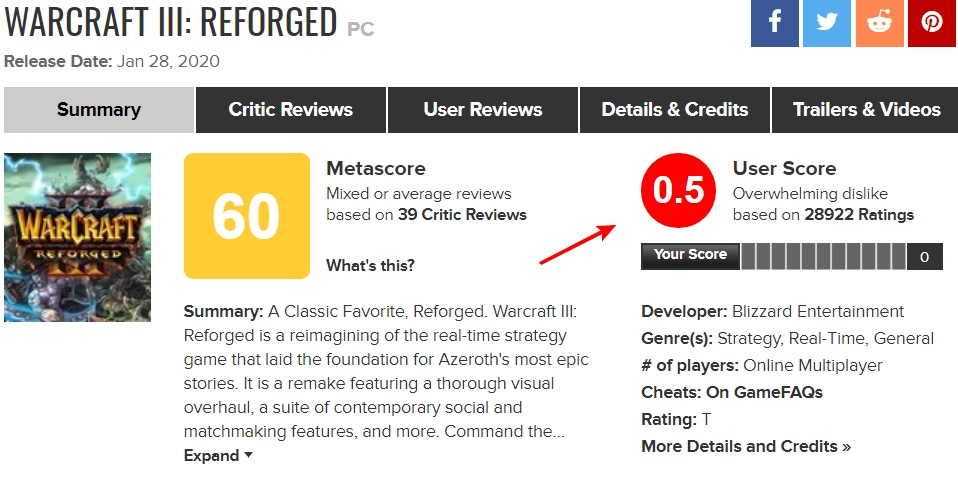Switch to the Summary tab
Viewport: 958px width, 486px height.
click(x=99, y=110)
